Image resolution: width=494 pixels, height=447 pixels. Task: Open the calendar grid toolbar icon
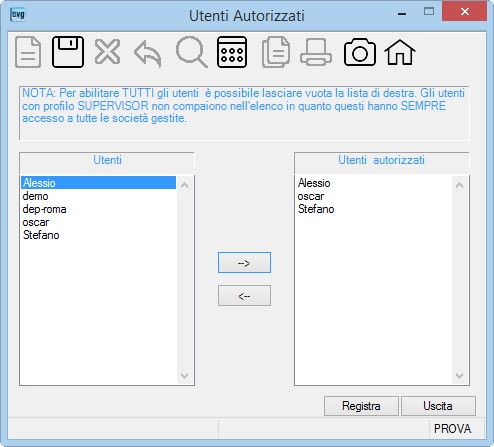232,52
